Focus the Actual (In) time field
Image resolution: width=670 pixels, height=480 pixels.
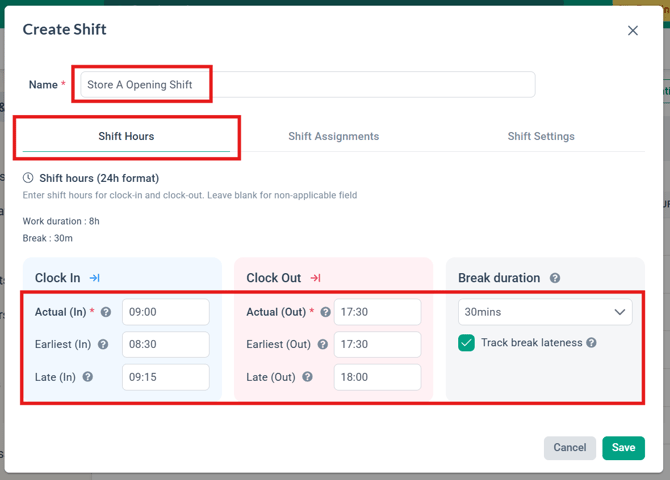pos(166,312)
